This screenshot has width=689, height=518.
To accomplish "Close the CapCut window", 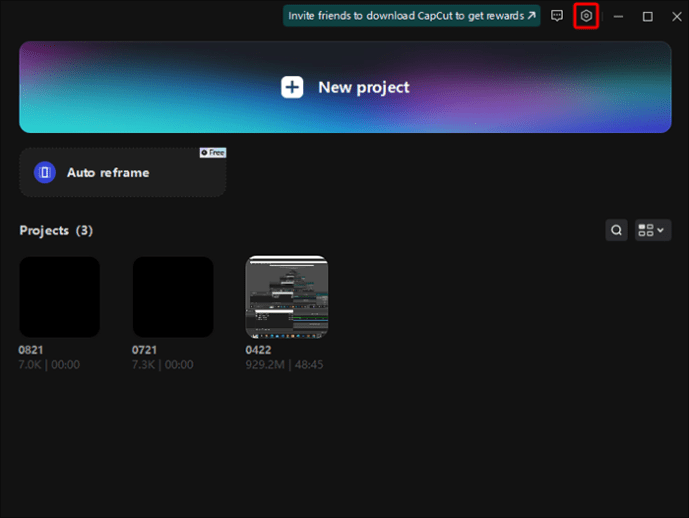I will click(677, 17).
